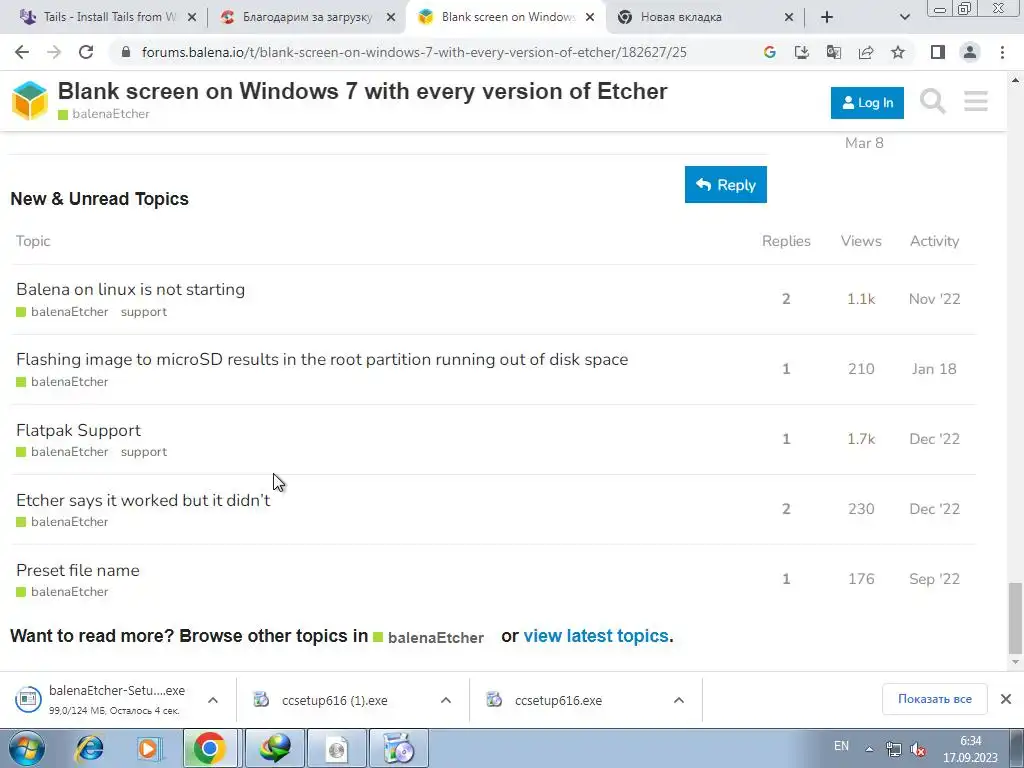
Task: Go forward with the forward arrow
Action: [x=54, y=52]
